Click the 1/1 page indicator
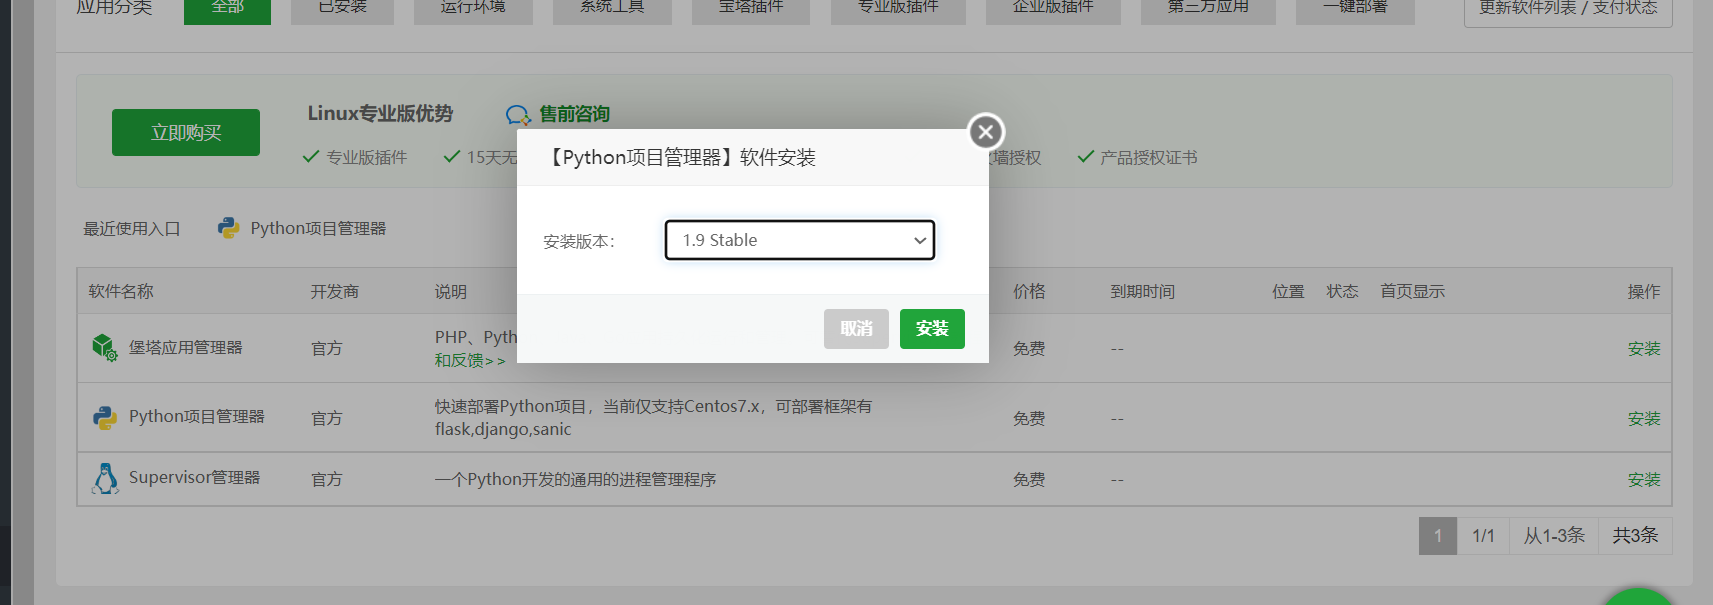 coord(1483,536)
